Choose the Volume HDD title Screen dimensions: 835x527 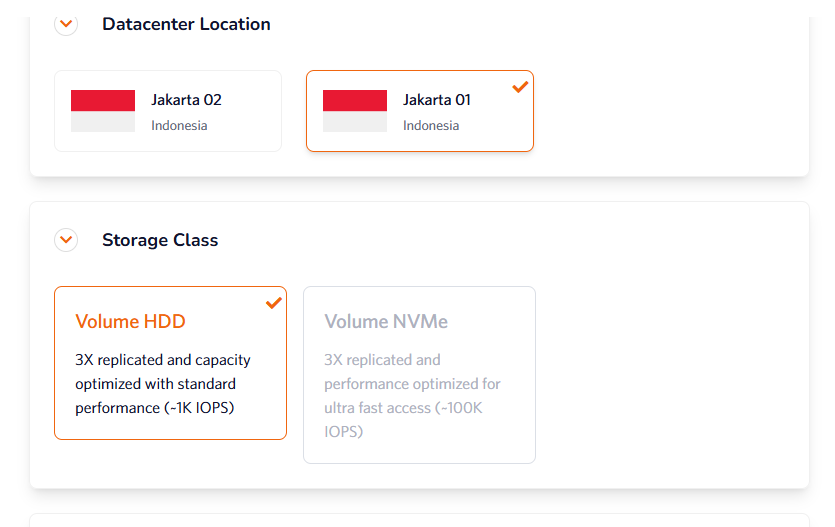[130, 321]
